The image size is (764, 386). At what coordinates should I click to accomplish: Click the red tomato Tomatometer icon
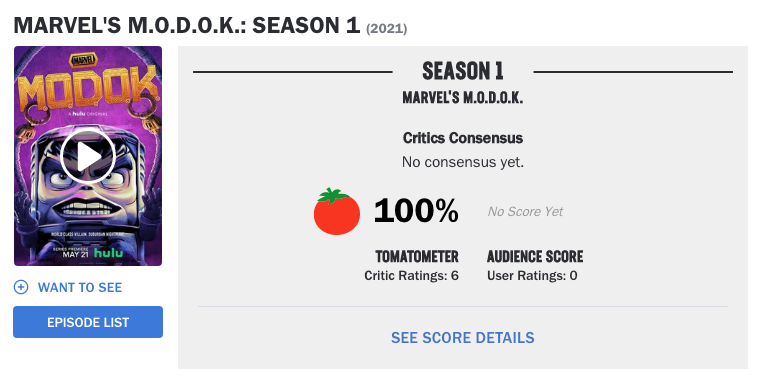[337, 212]
